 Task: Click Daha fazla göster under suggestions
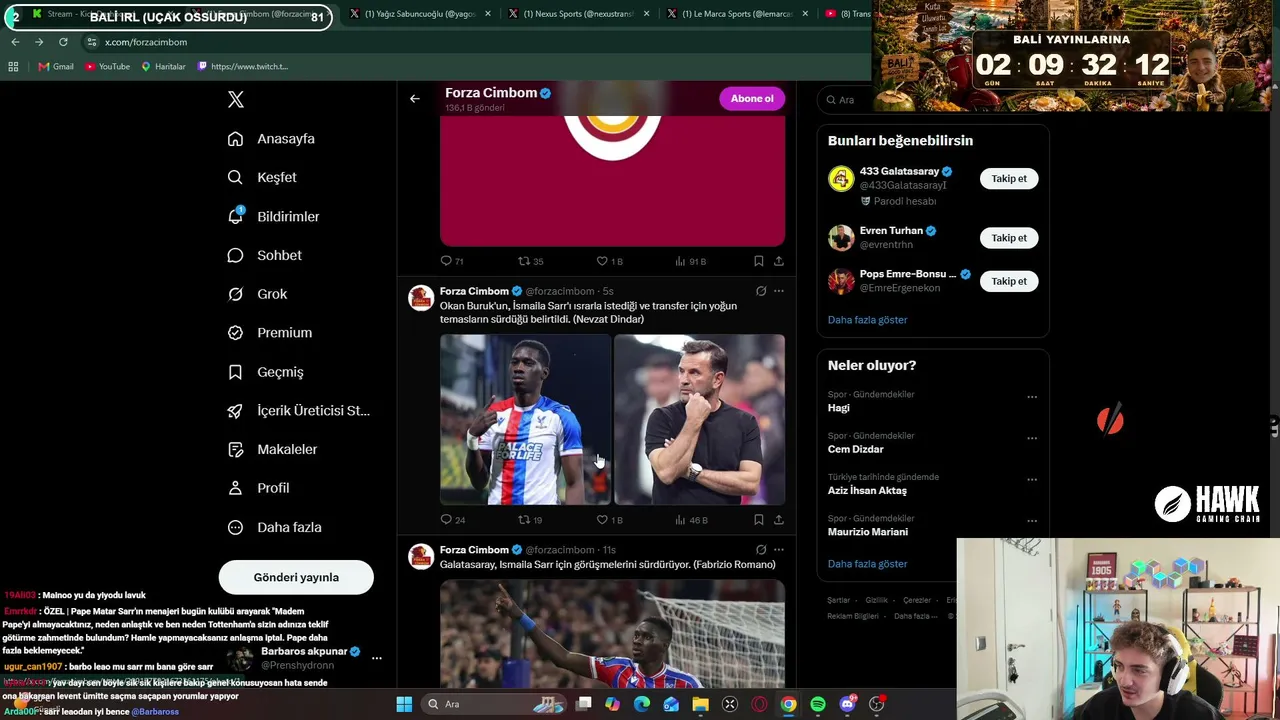pyautogui.click(x=867, y=320)
